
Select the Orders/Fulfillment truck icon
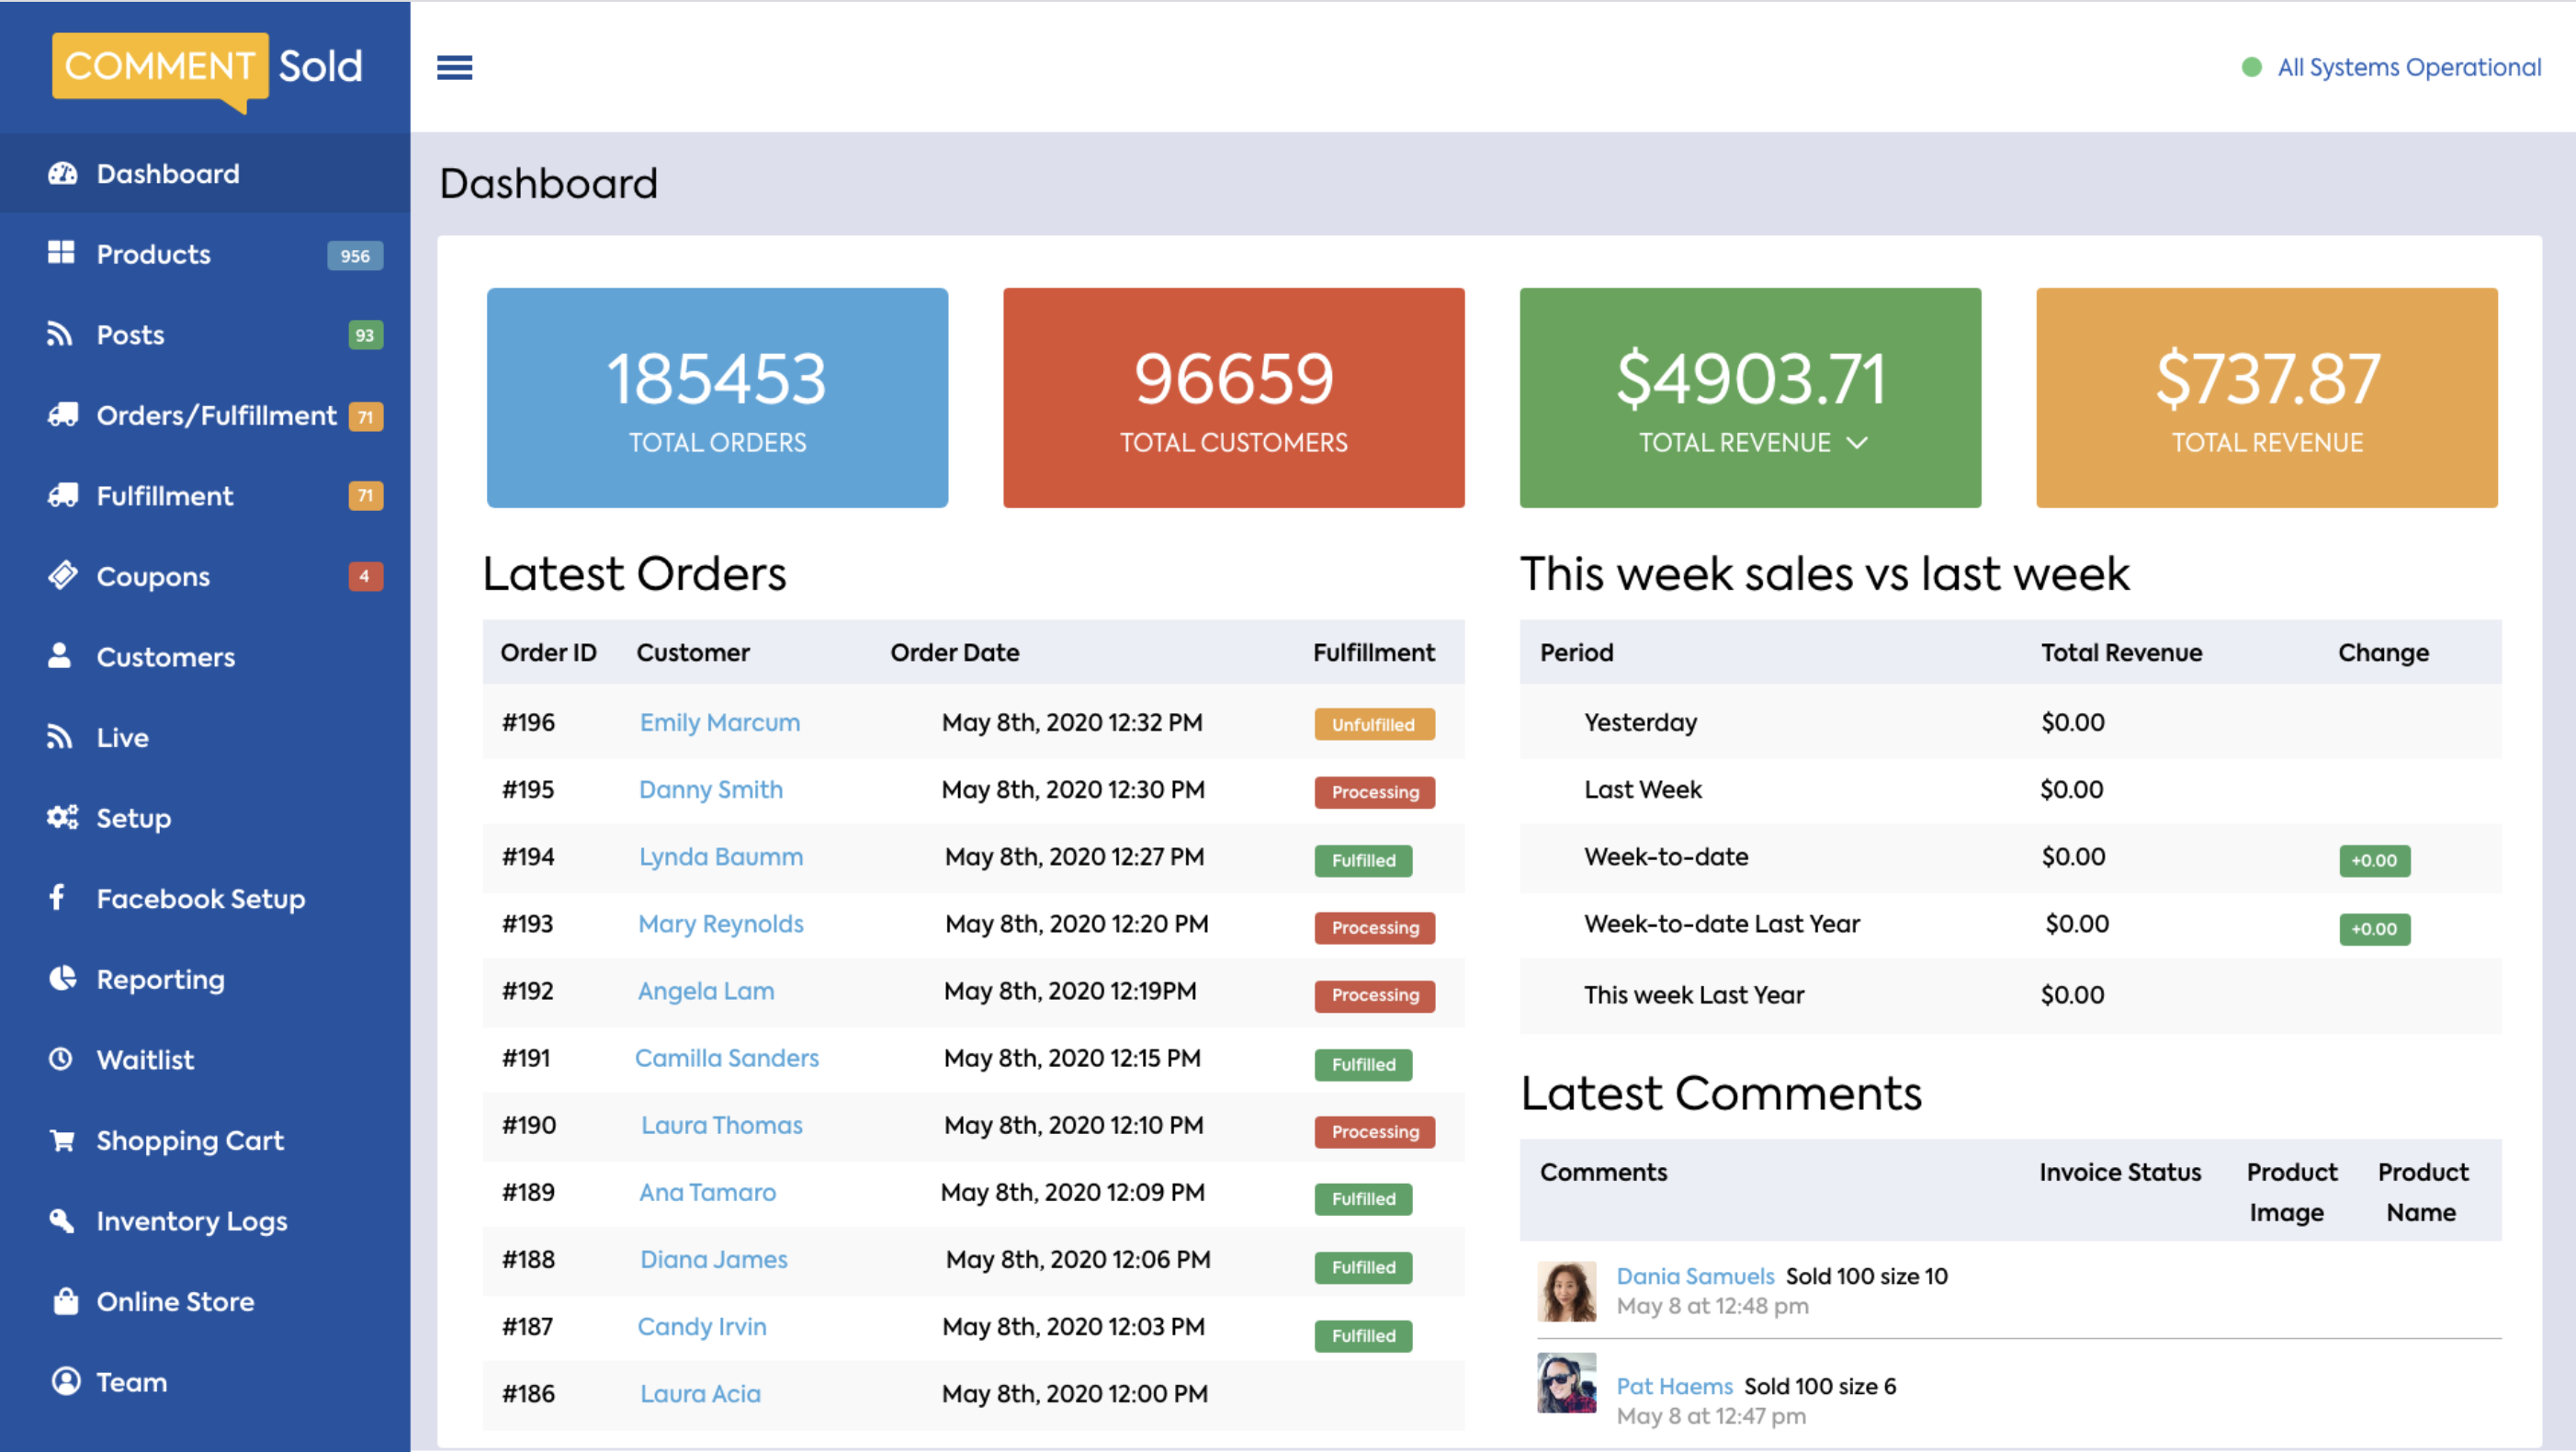click(x=62, y=415)
